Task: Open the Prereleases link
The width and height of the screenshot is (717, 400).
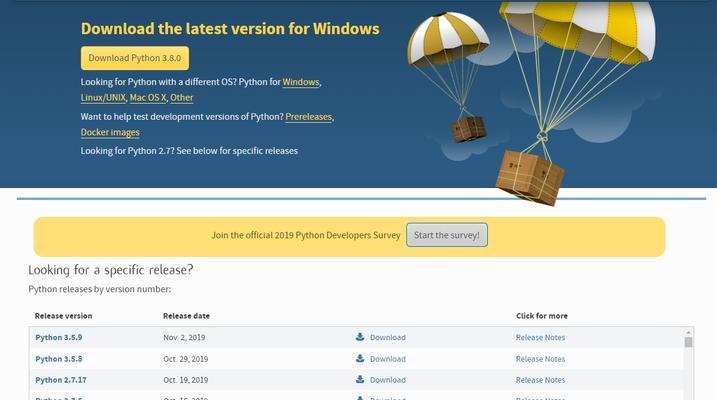Action: (309, 117)
